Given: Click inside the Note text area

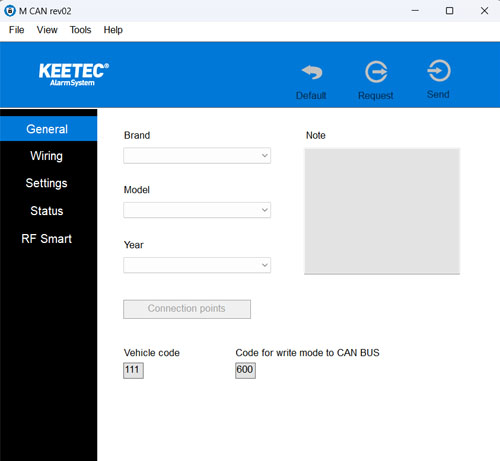Looking at the screenshot, I should (x=382, y=211).
